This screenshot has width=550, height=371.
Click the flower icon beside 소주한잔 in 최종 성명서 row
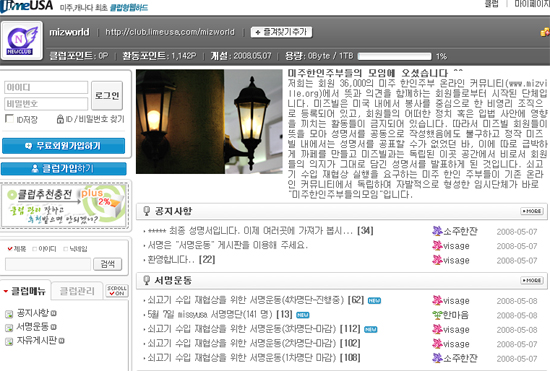(437, 231)
